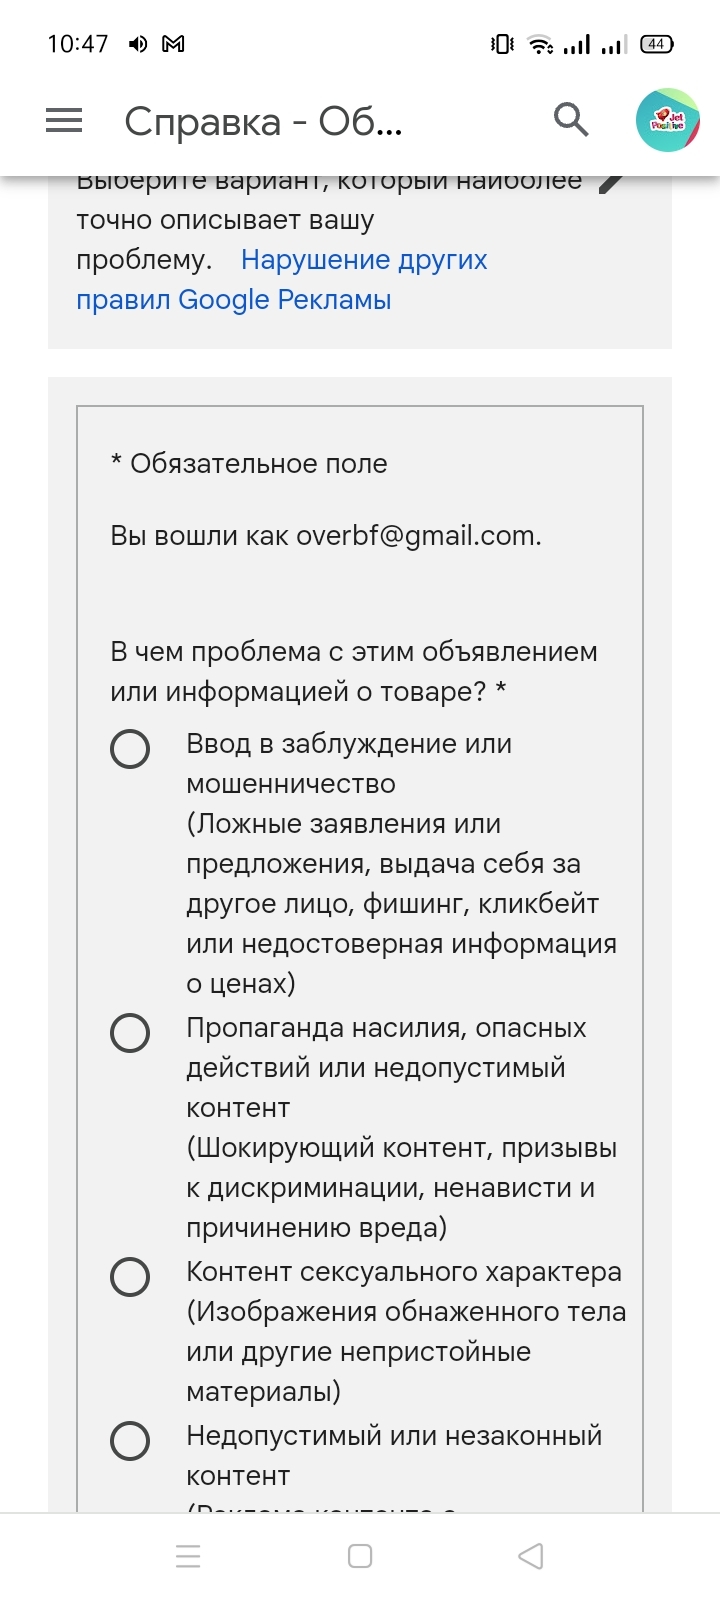
Task: Open the hamburger navigation menu
Action: pos(64,121)
